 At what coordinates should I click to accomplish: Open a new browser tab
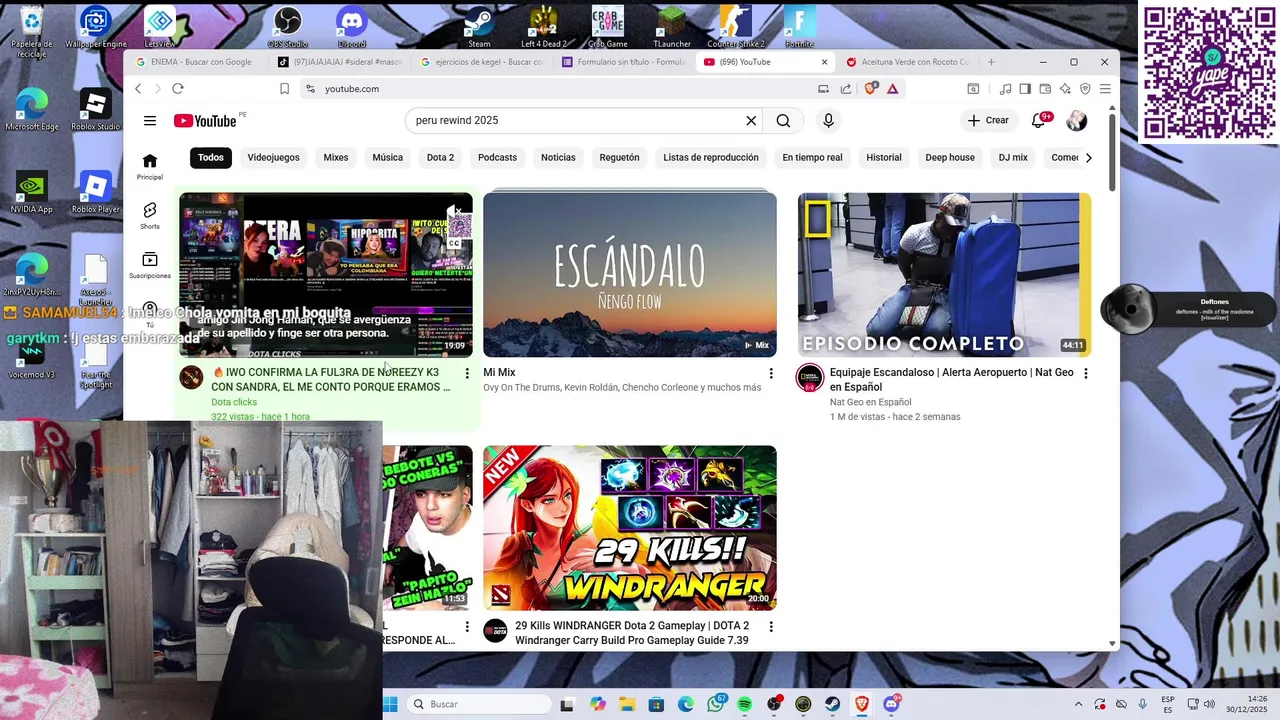click(x=991, y=62)
